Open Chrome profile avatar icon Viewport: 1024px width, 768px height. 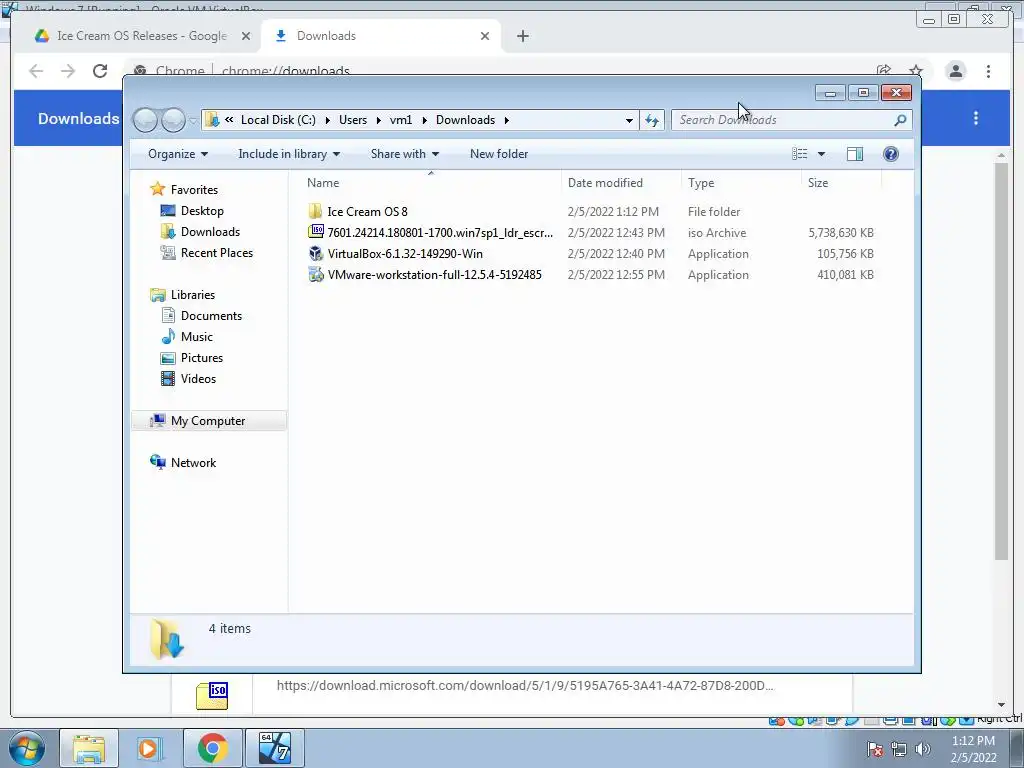click(x=955, y=71)
